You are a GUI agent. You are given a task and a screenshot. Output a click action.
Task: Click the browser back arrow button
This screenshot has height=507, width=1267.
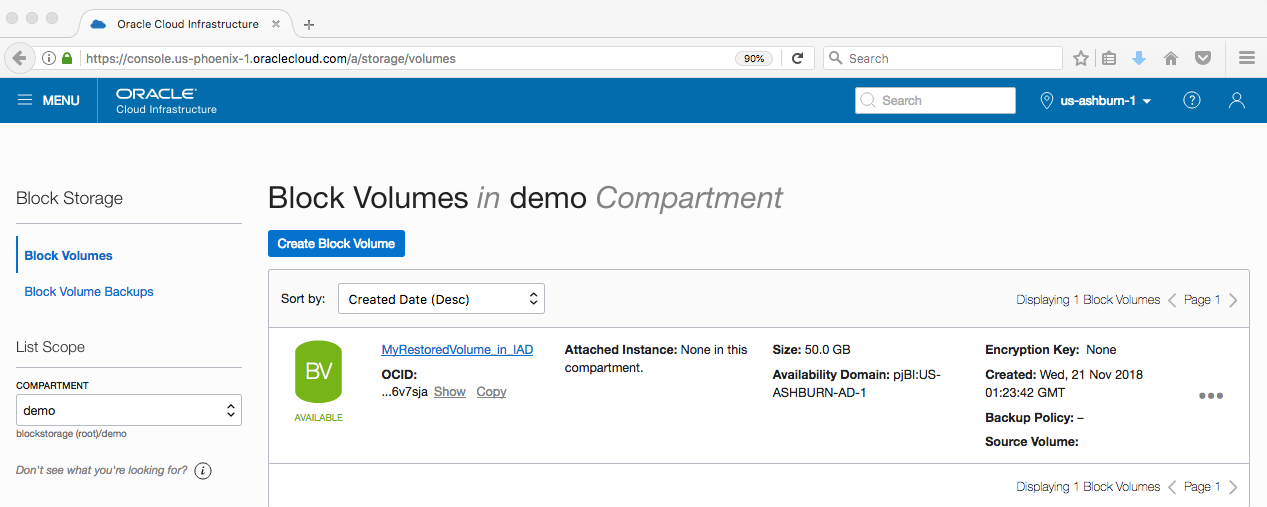coord(19,58)
